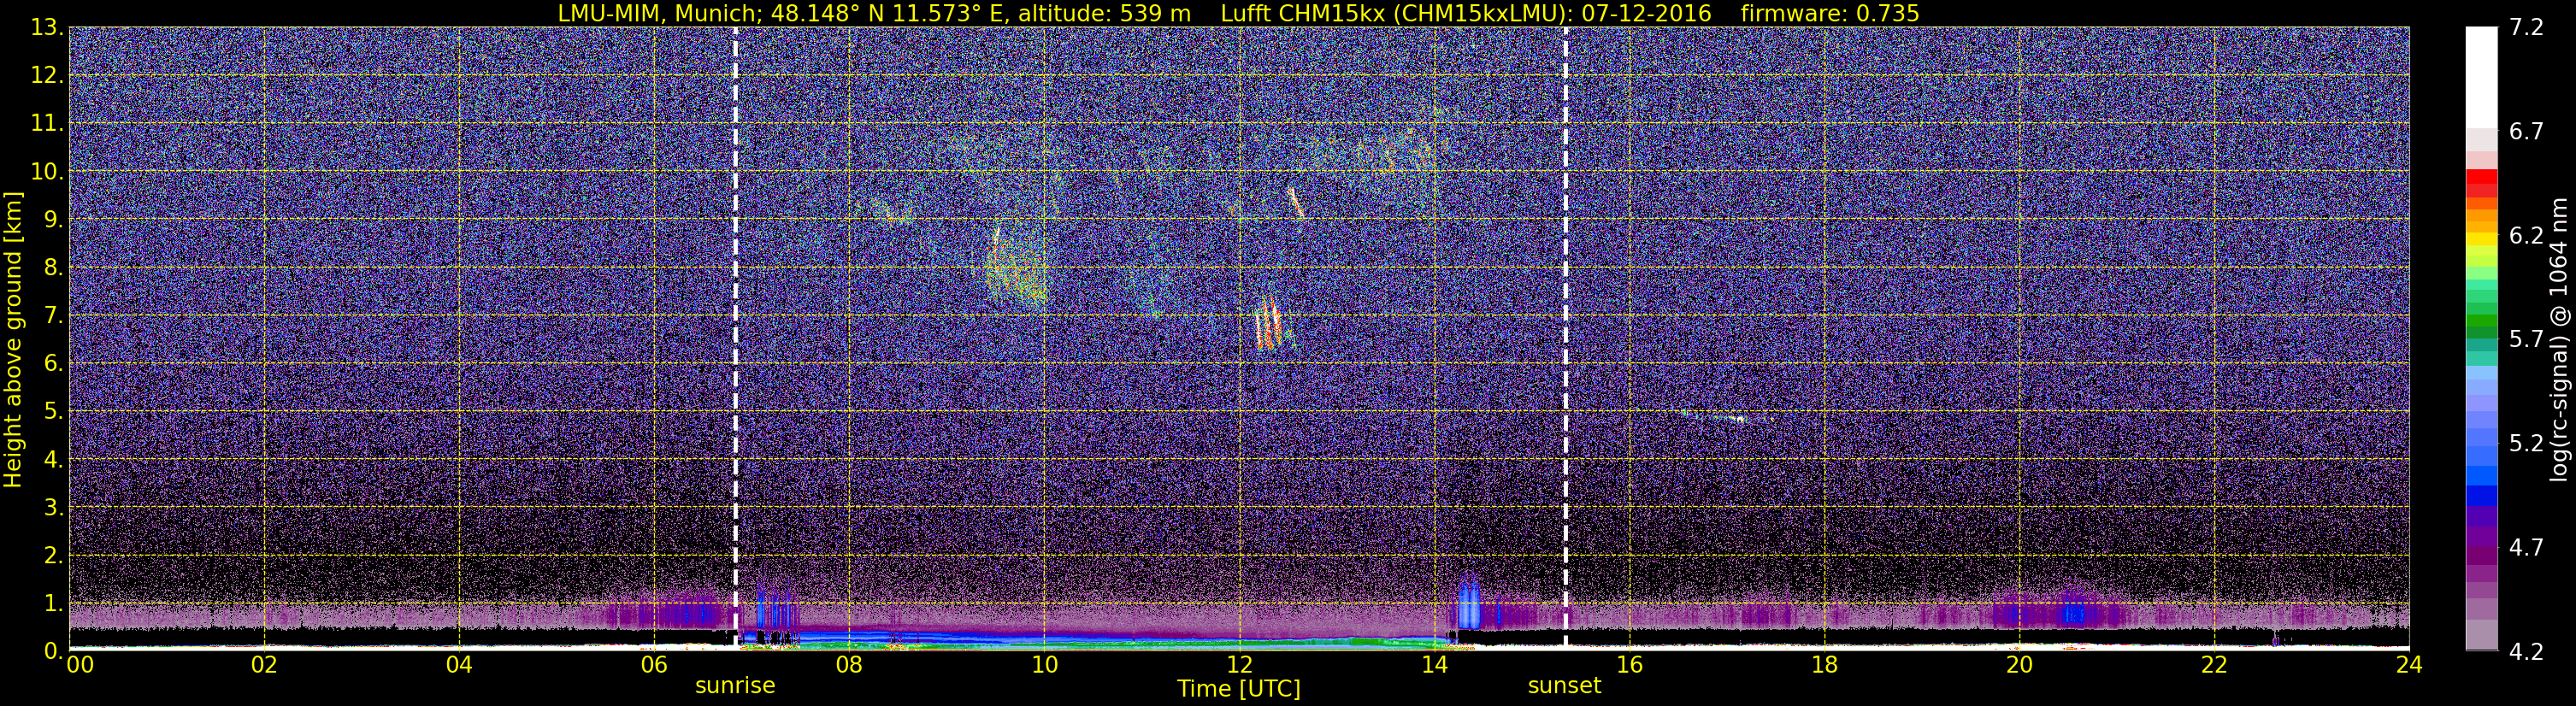Screen dimensions: 2576x706
Task: Click height axis tick '9.'
Action: [x=53, y=220]
